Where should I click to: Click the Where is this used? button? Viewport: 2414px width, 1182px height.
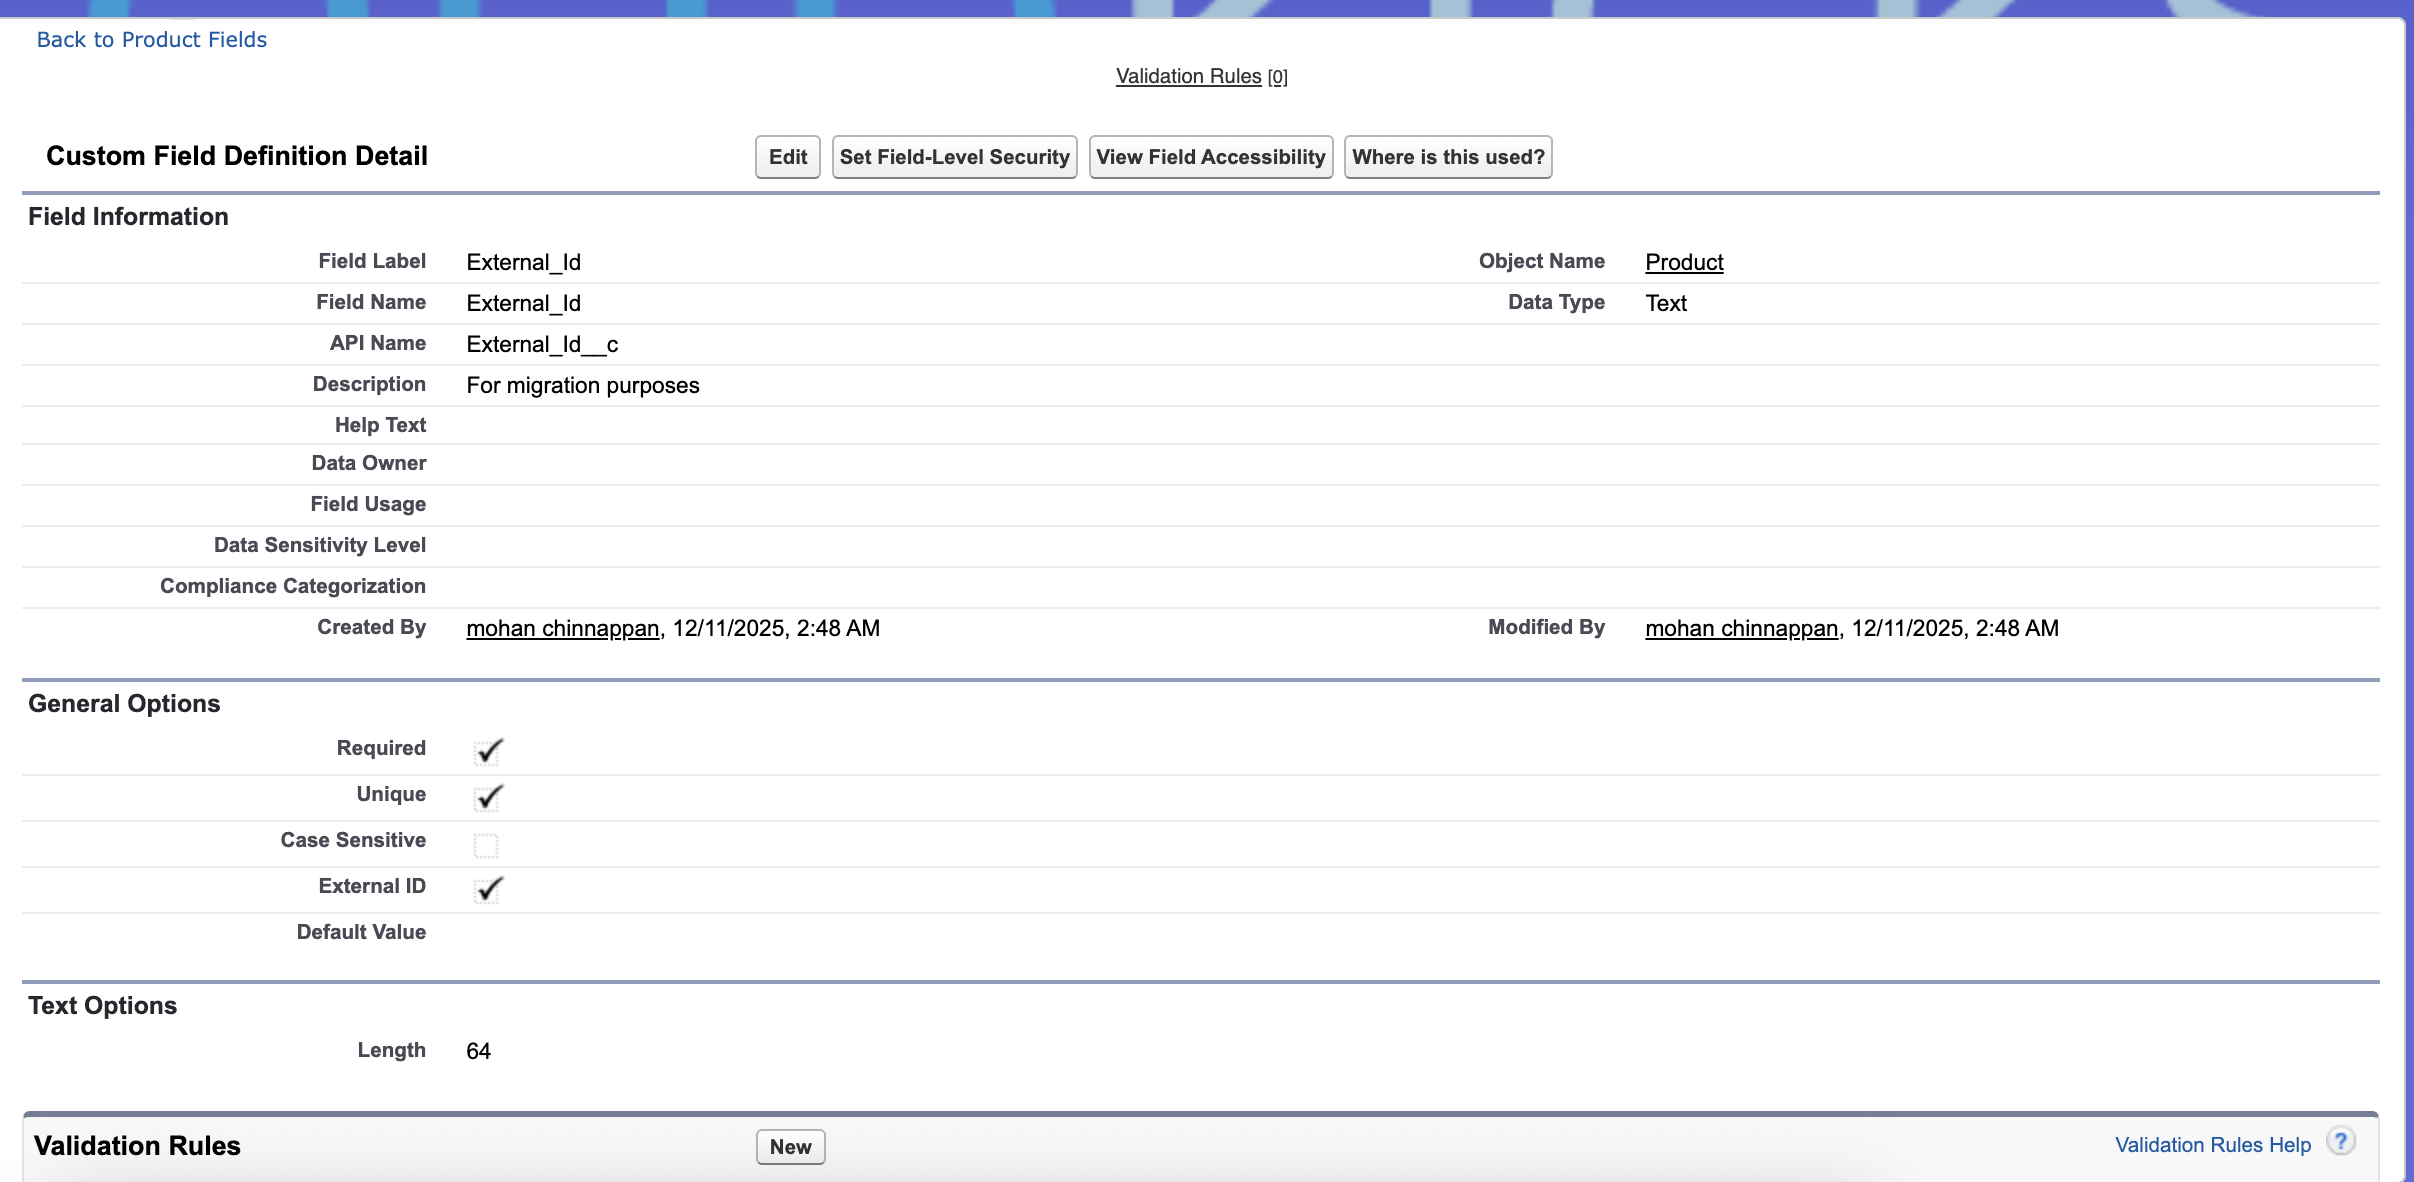1447,157
